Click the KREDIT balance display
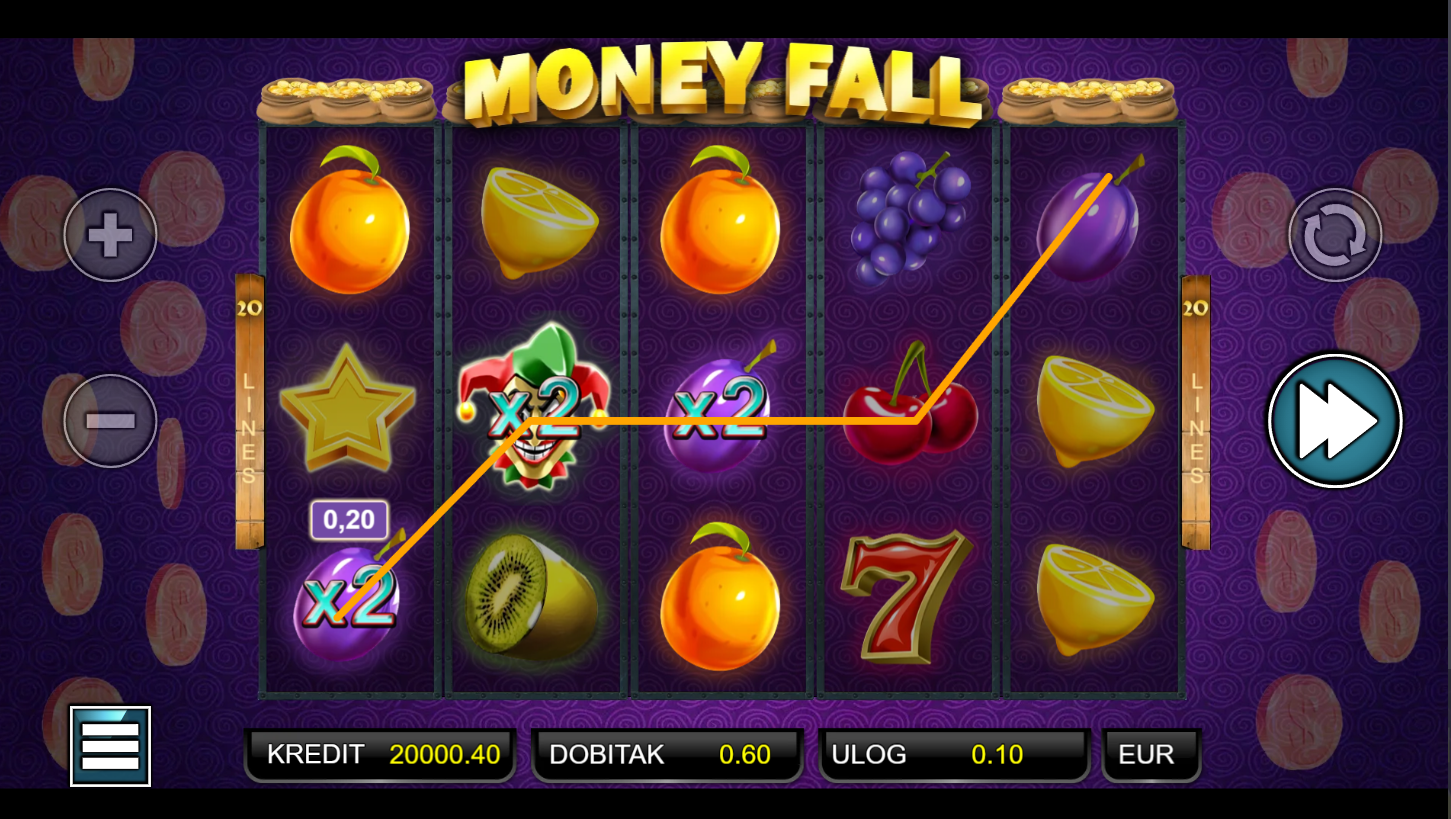Screen dimensions: 1451x819 click(380, 754)
